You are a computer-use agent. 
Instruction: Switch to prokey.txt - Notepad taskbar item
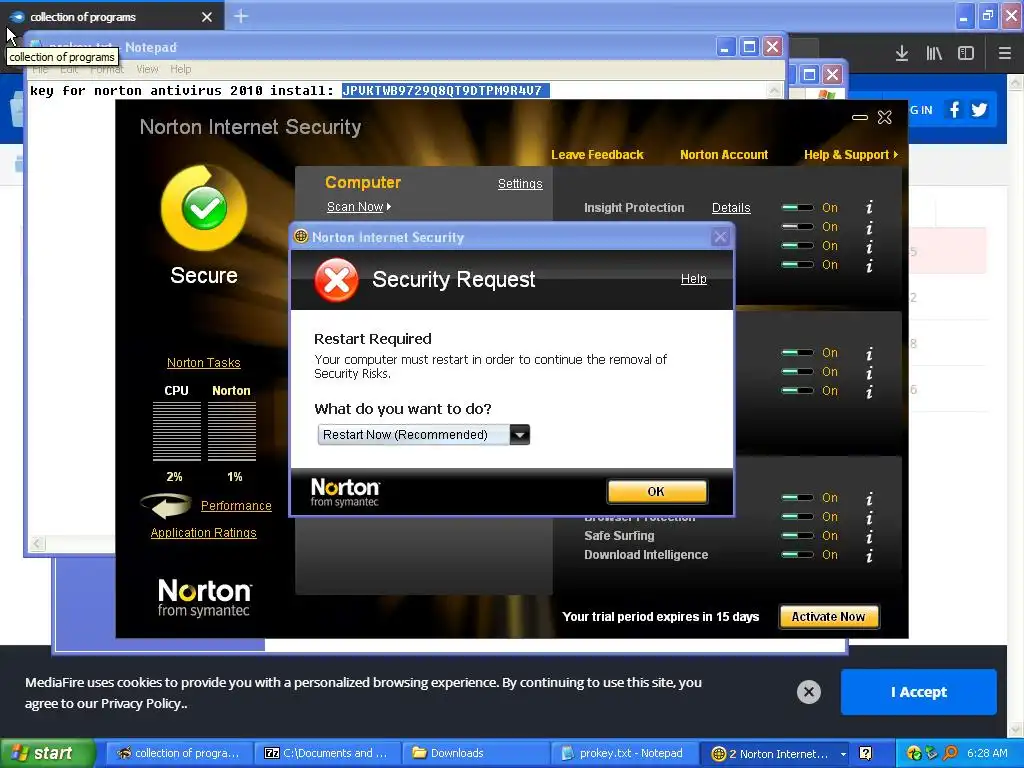click(x=624, y=754)
